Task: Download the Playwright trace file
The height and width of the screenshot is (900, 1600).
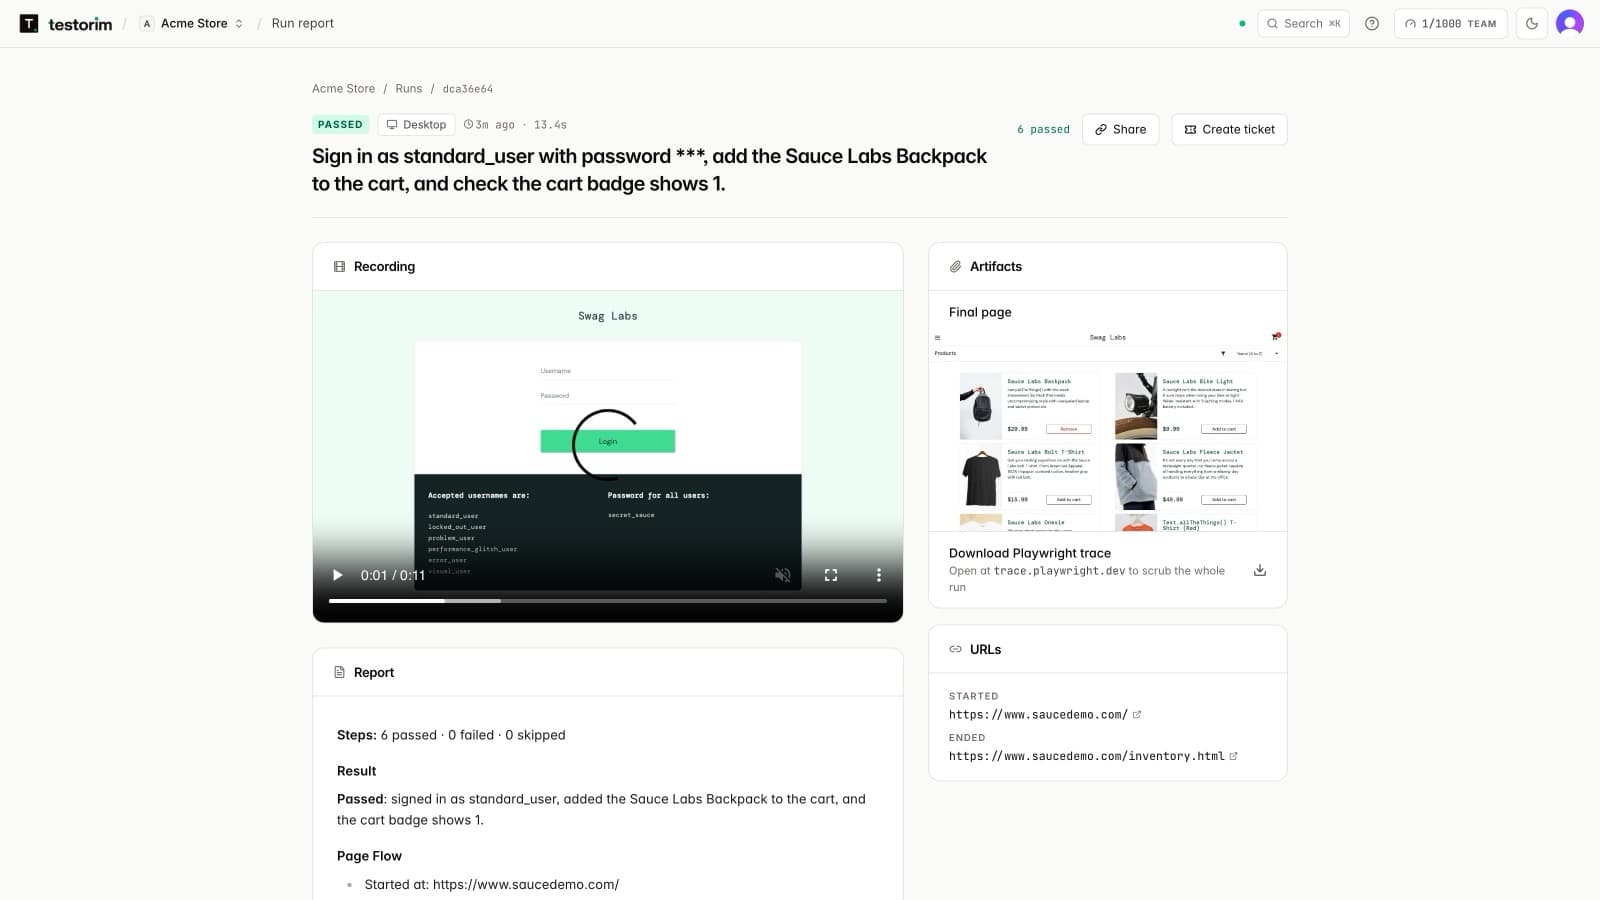Action: (1260, 570)
